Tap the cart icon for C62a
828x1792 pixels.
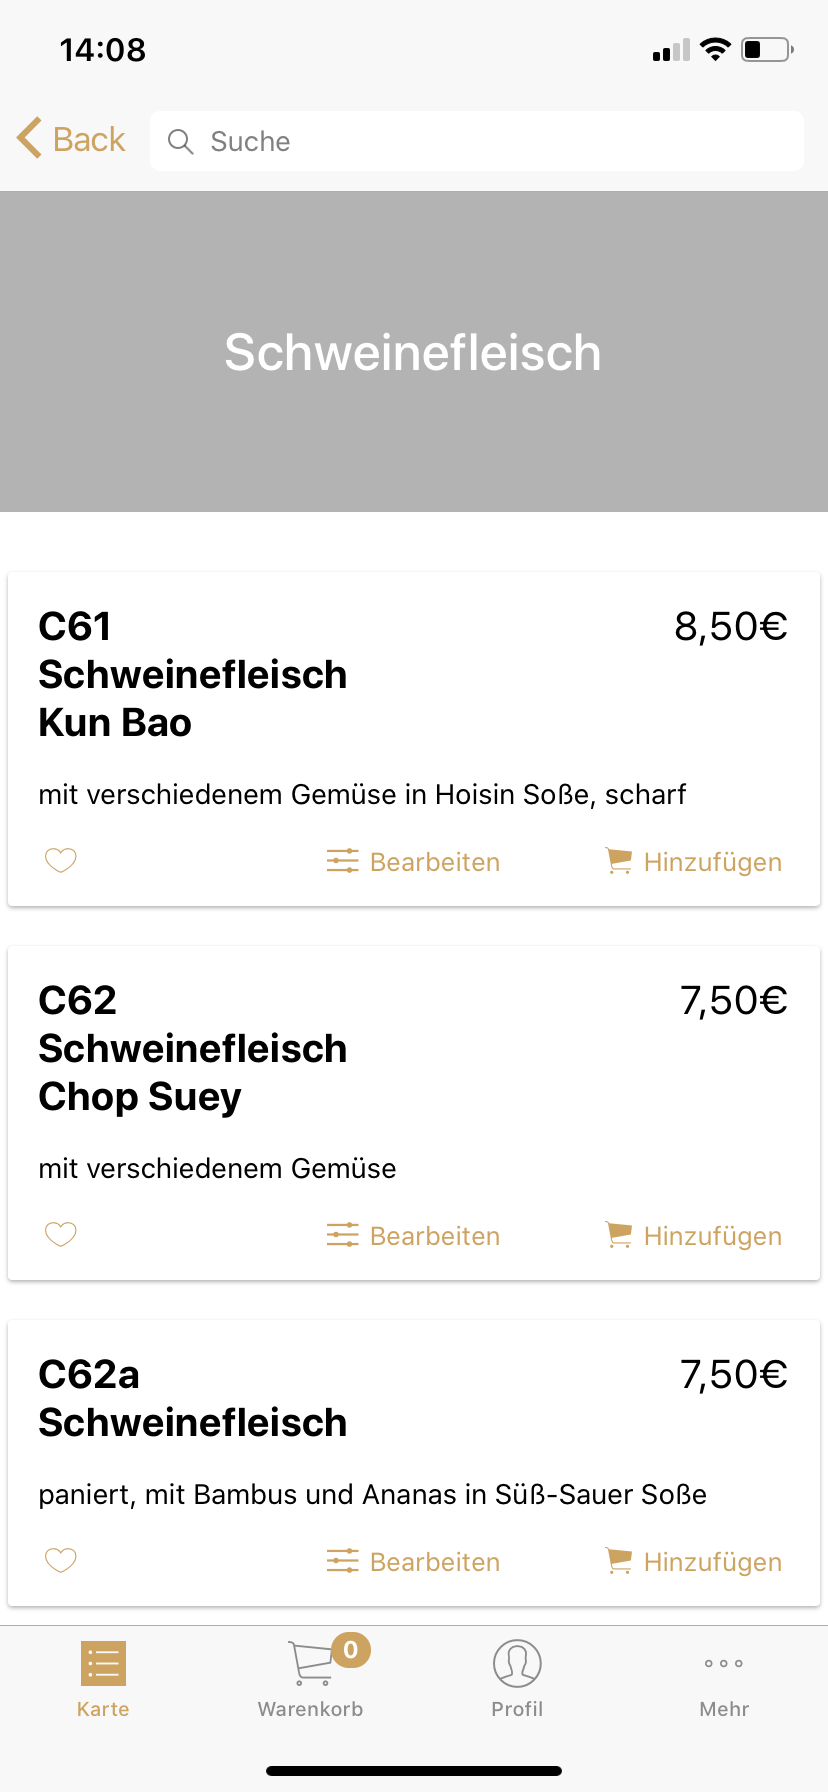[x=619, y=1561]
